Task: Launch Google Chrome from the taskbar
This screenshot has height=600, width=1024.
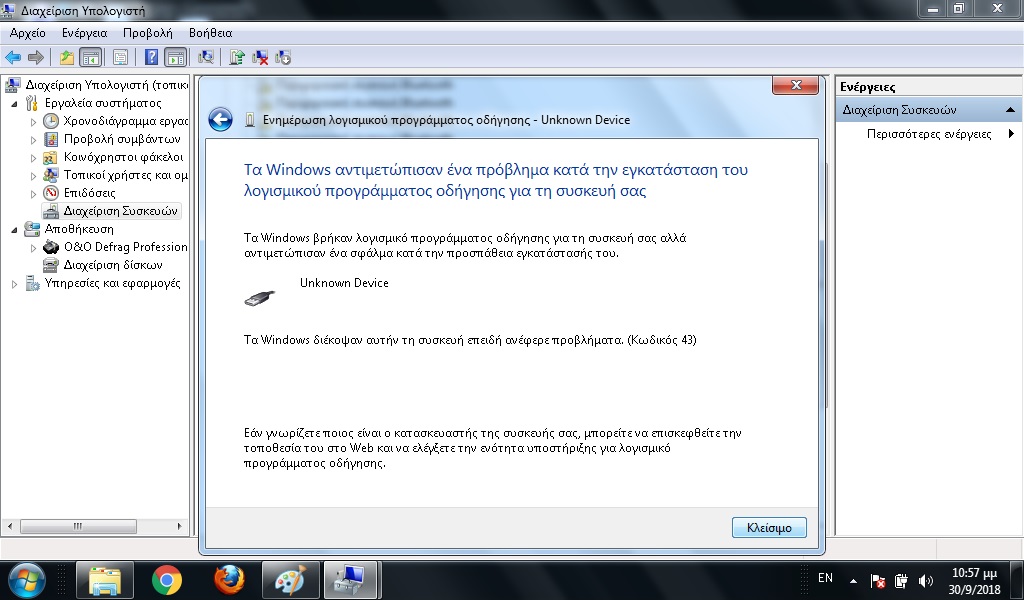Action: click(167, 580)
